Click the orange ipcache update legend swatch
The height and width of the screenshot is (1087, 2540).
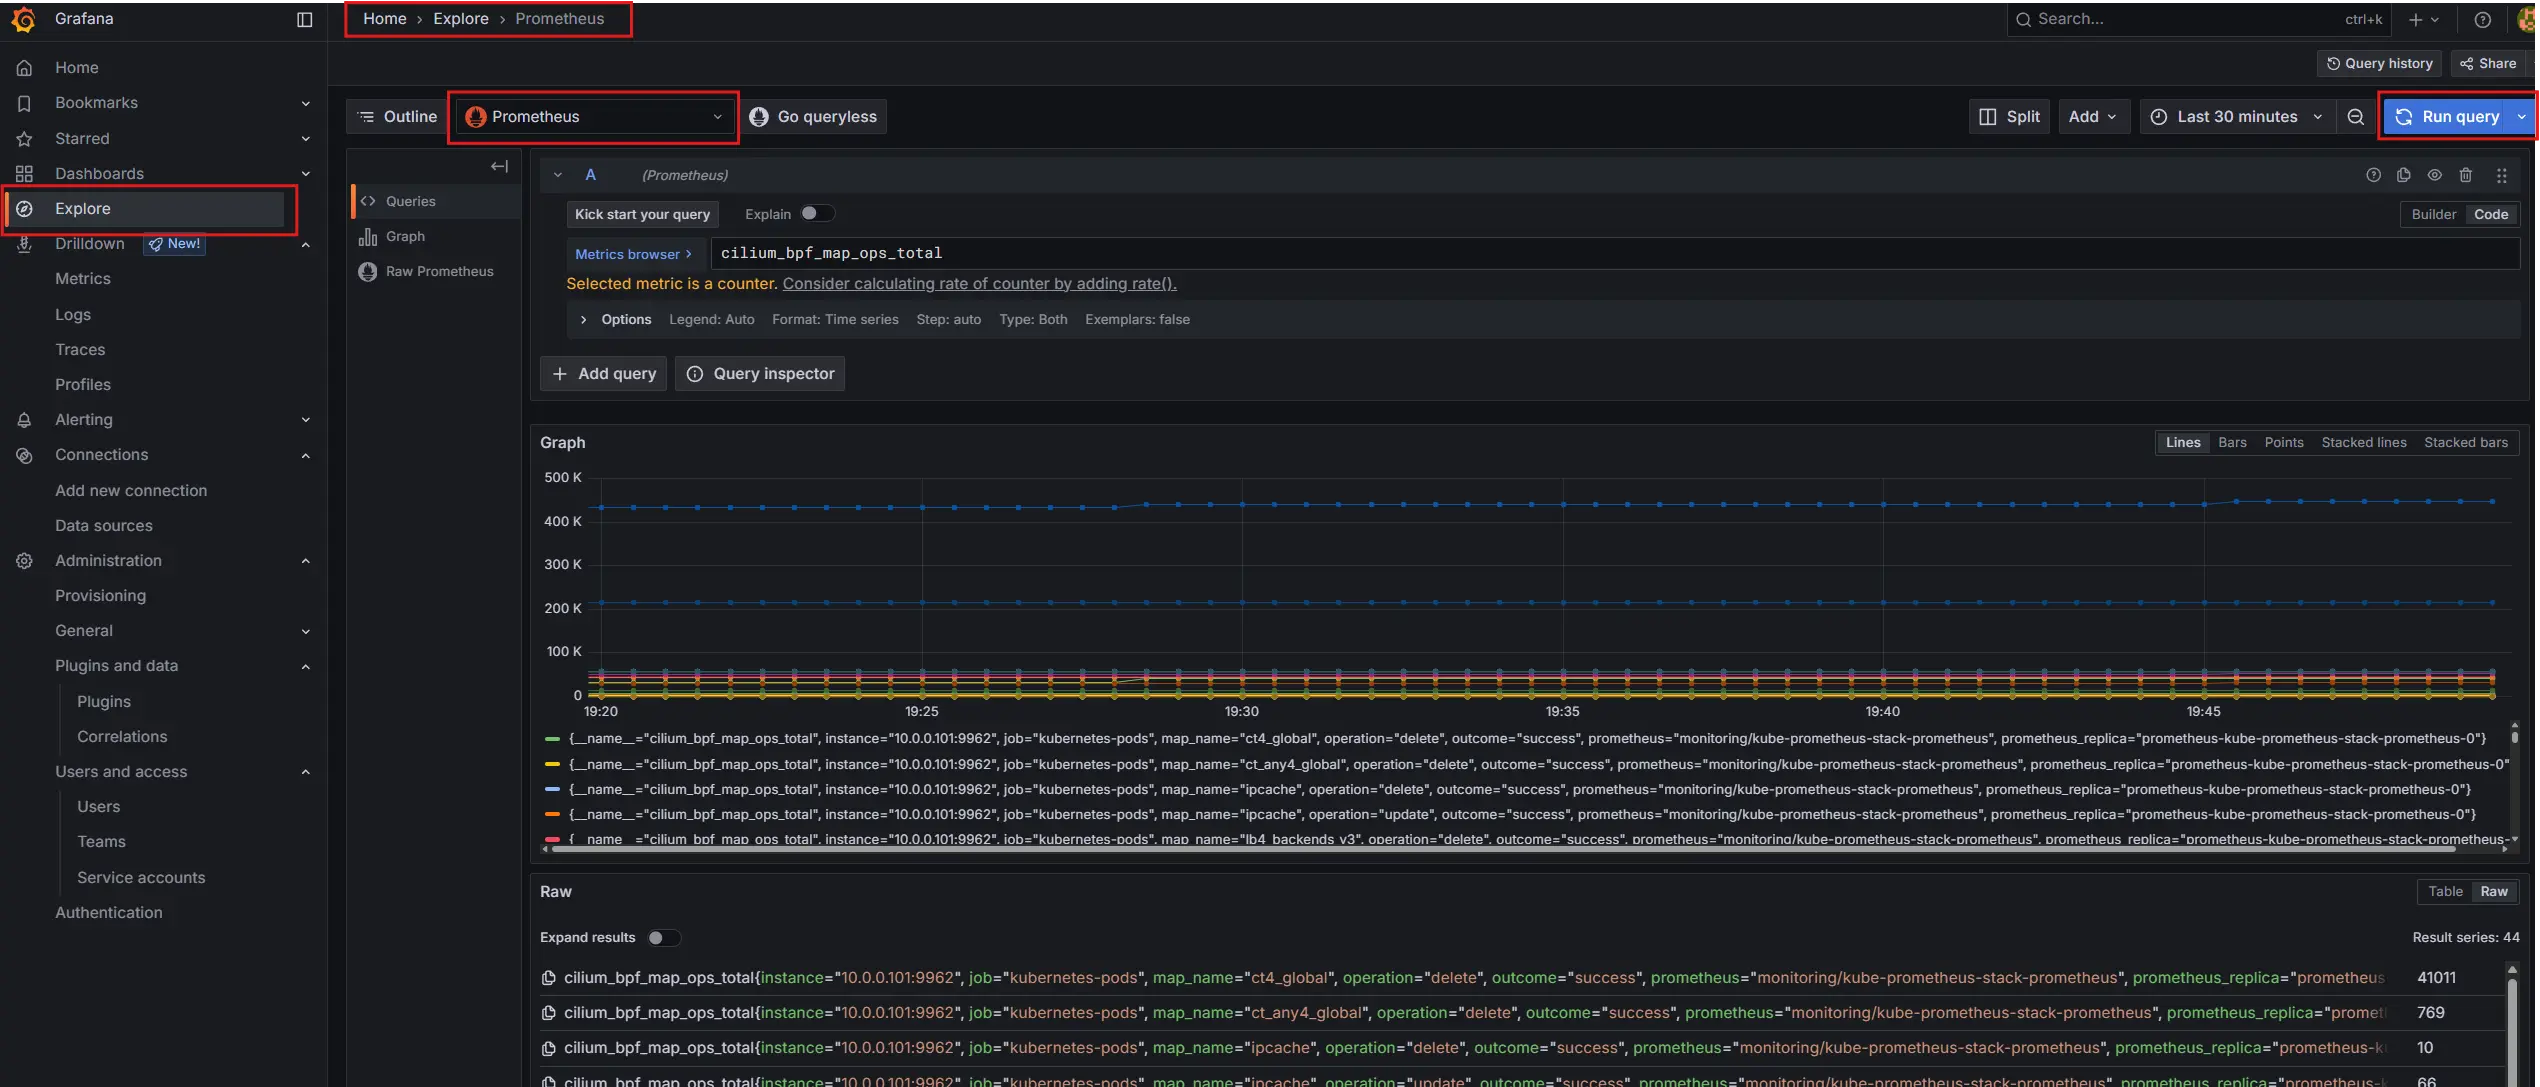pyautogui.click(x=551, y=815)
